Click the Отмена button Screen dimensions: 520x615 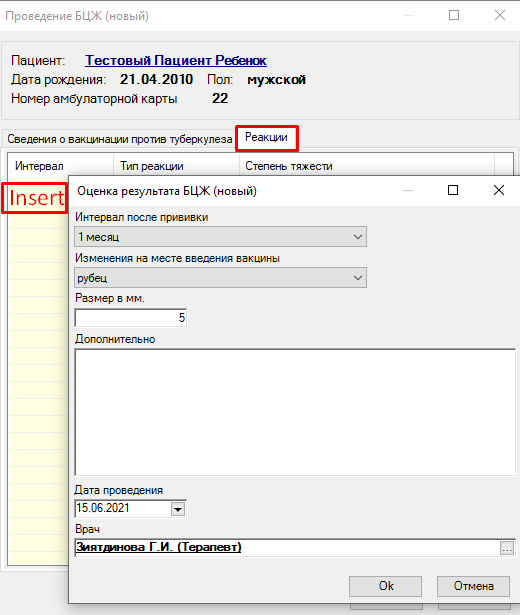click(473, 586)
